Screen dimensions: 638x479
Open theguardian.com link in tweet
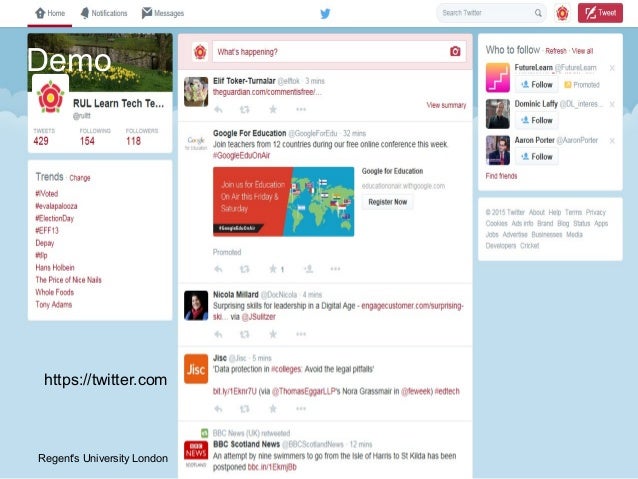point(267,92)
